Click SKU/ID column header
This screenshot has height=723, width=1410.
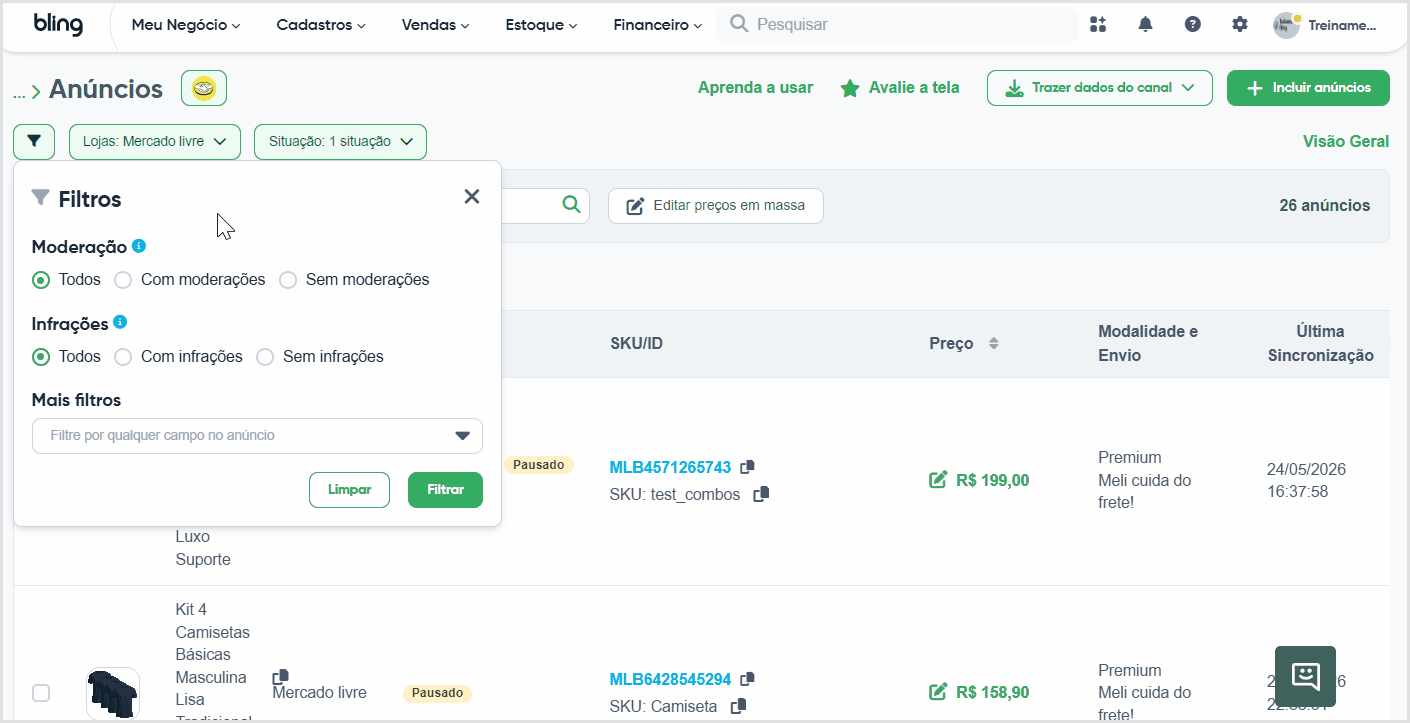pyautogui.click(x=637, y=344)
